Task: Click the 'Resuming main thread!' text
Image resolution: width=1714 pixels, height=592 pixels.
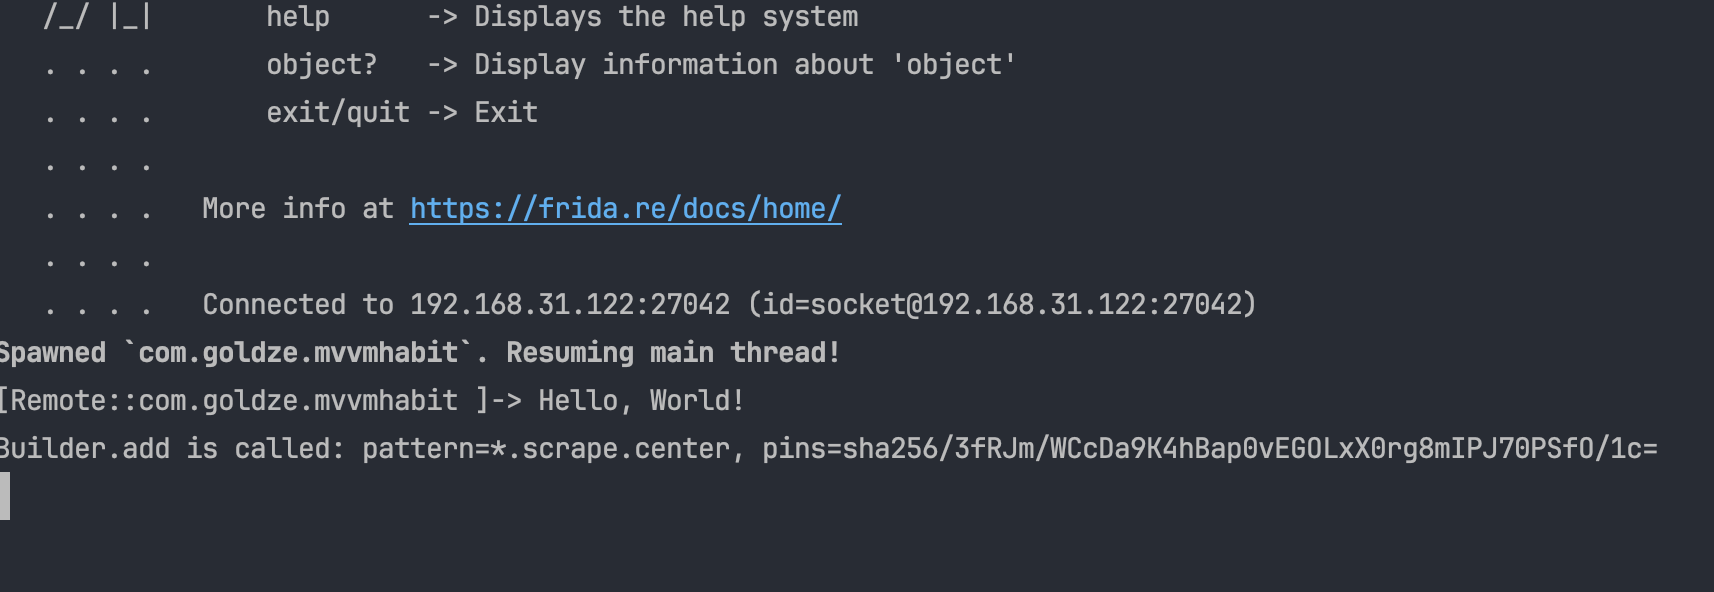Action: pos(673,352)
